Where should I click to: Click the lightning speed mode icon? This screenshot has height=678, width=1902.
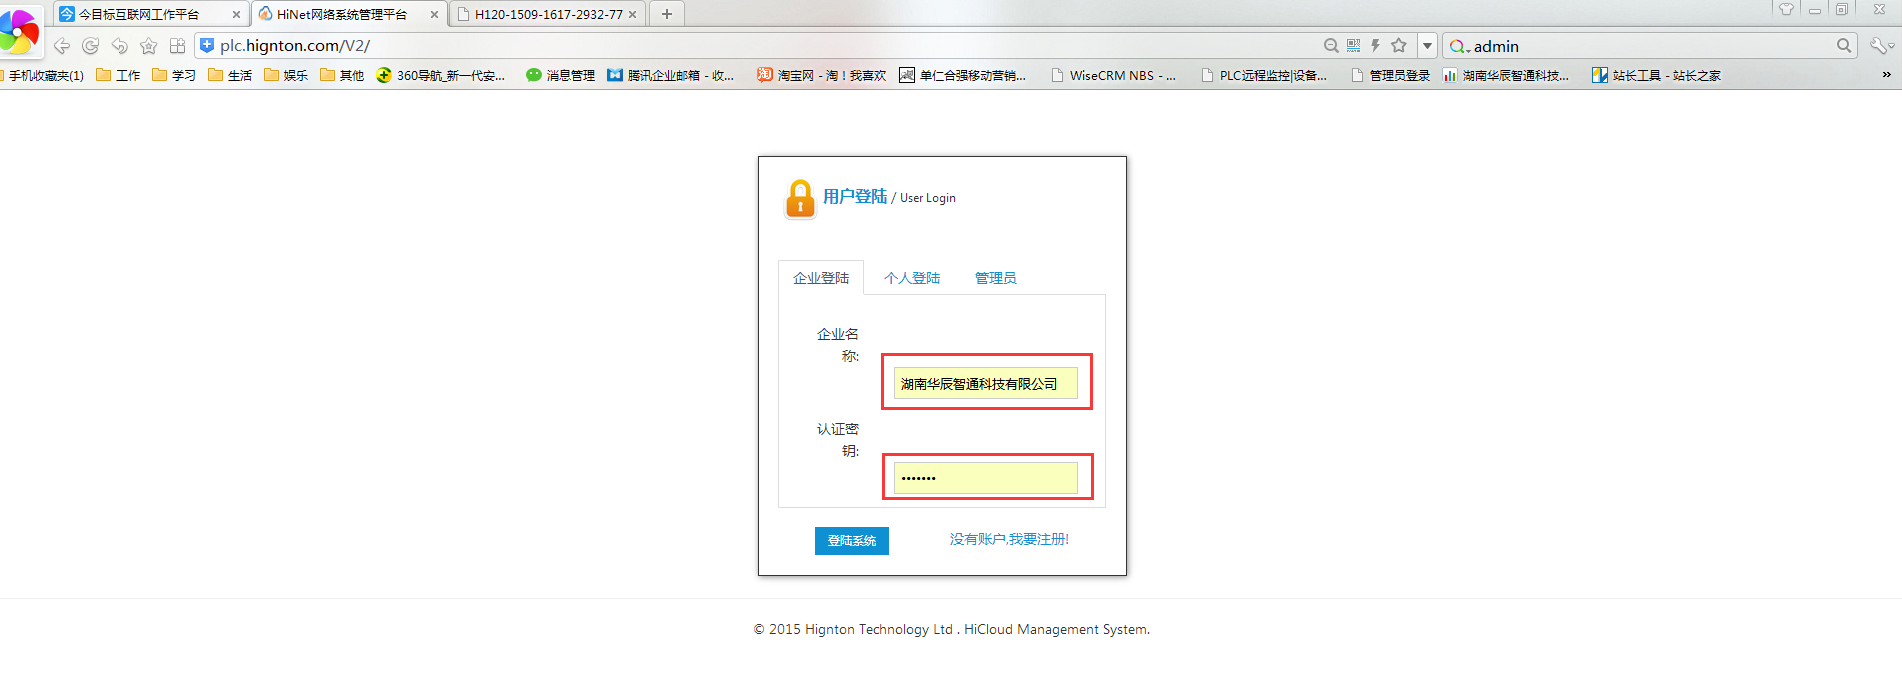tap(1376, 46)
